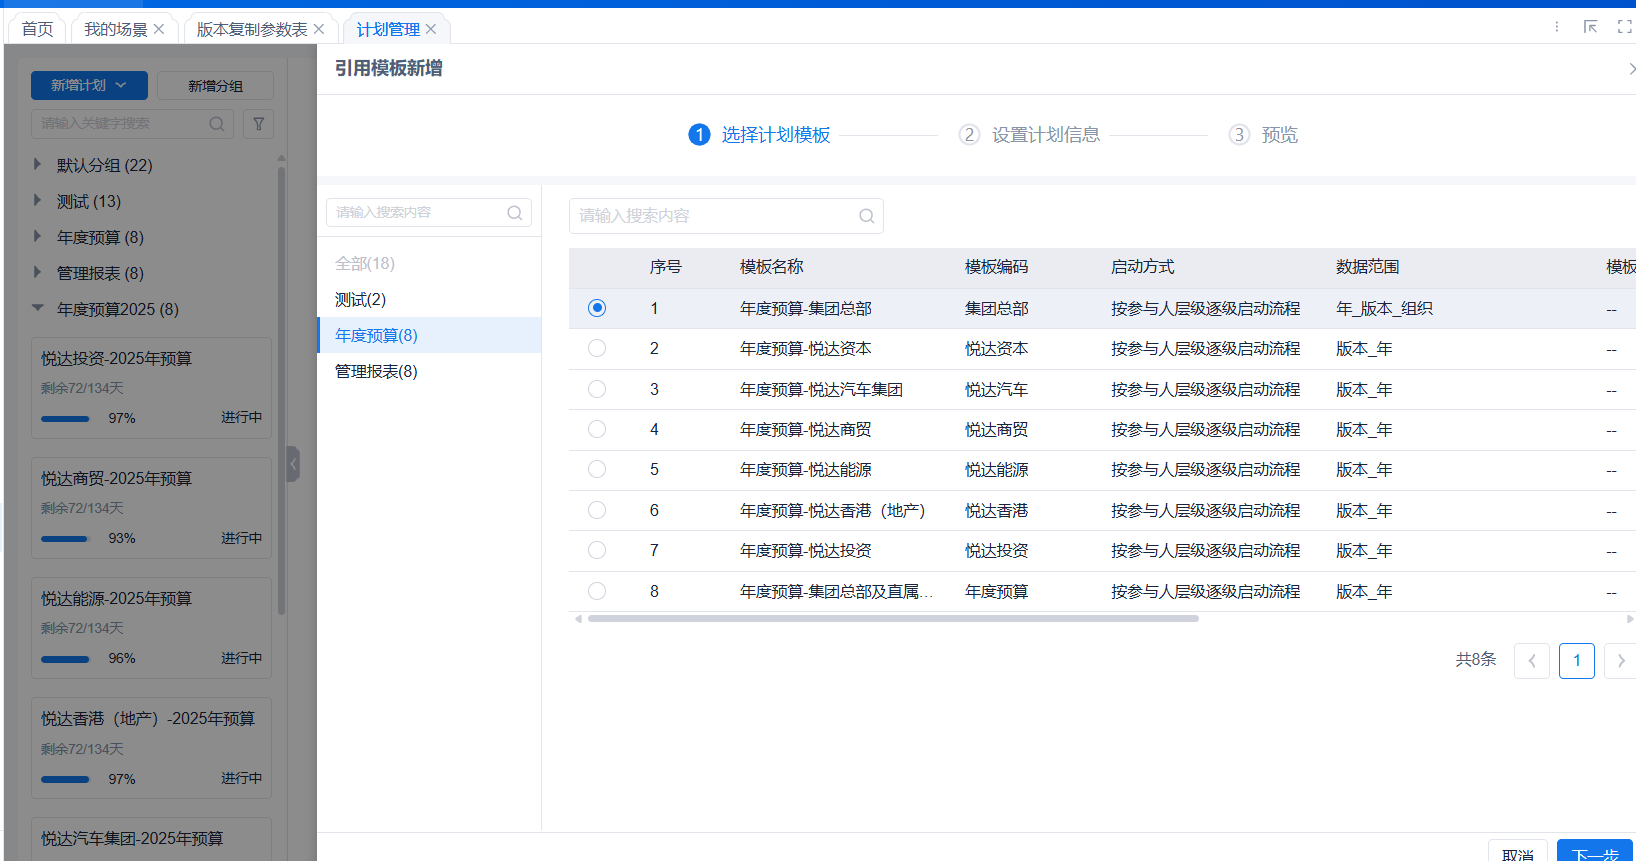Expand the 默认分组 (22) tree group
Screen dimensions: 1636x861
(x=38, y=164)
